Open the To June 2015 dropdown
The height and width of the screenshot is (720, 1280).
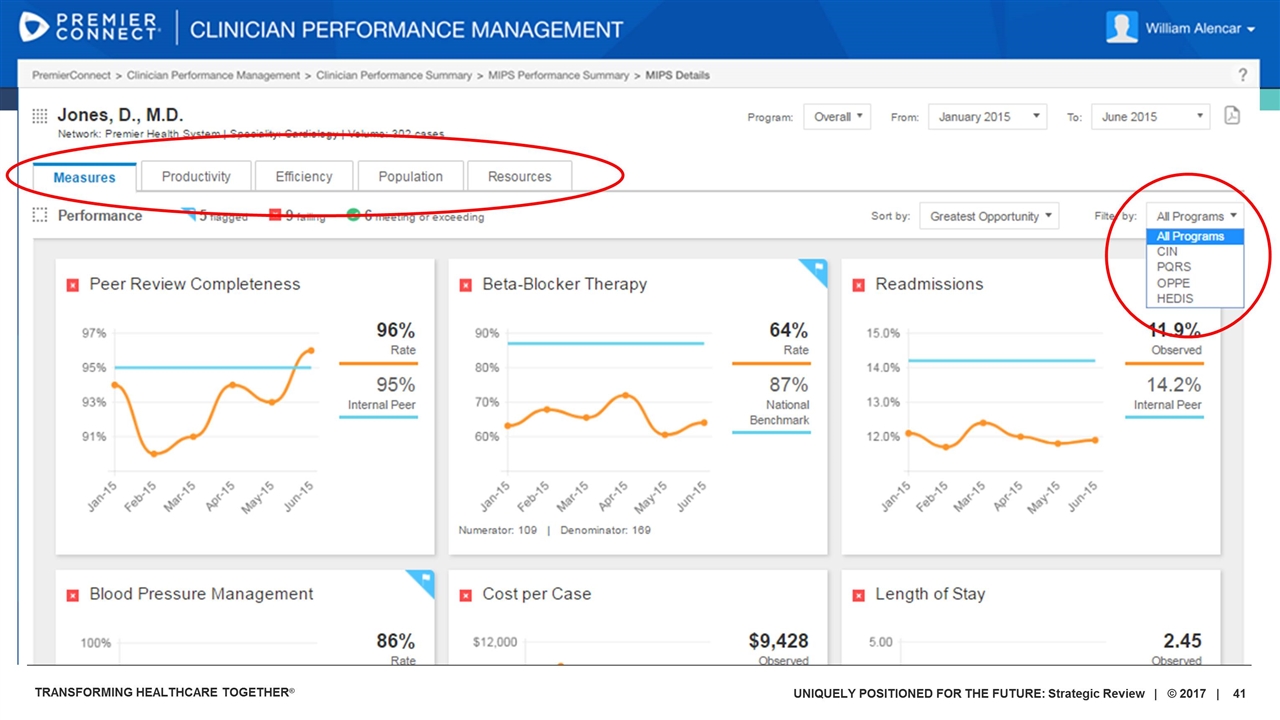[1150, 117]
